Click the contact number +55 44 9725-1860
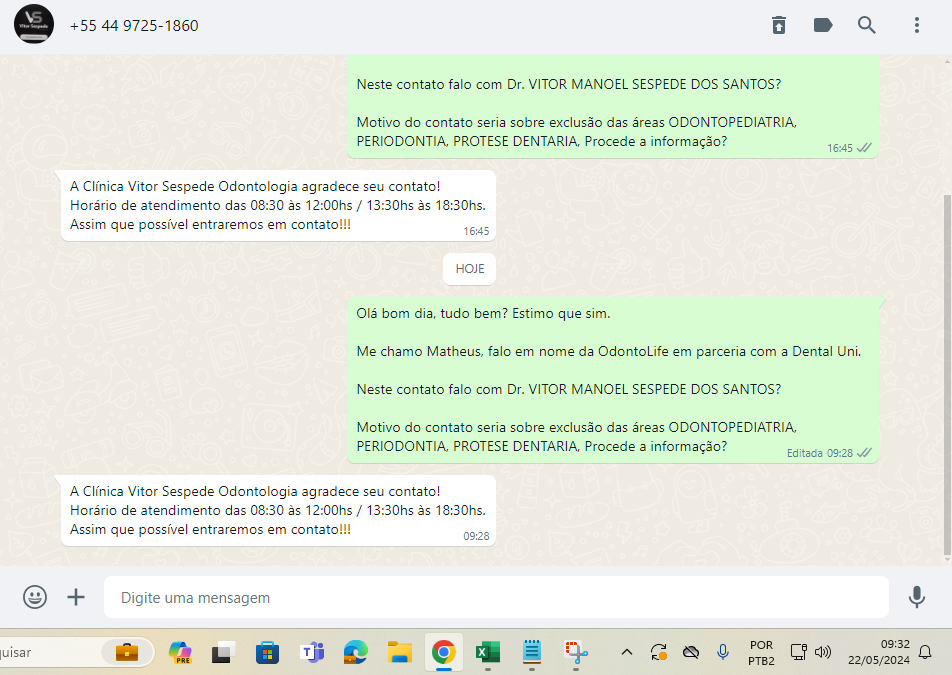 click(134, 25)
